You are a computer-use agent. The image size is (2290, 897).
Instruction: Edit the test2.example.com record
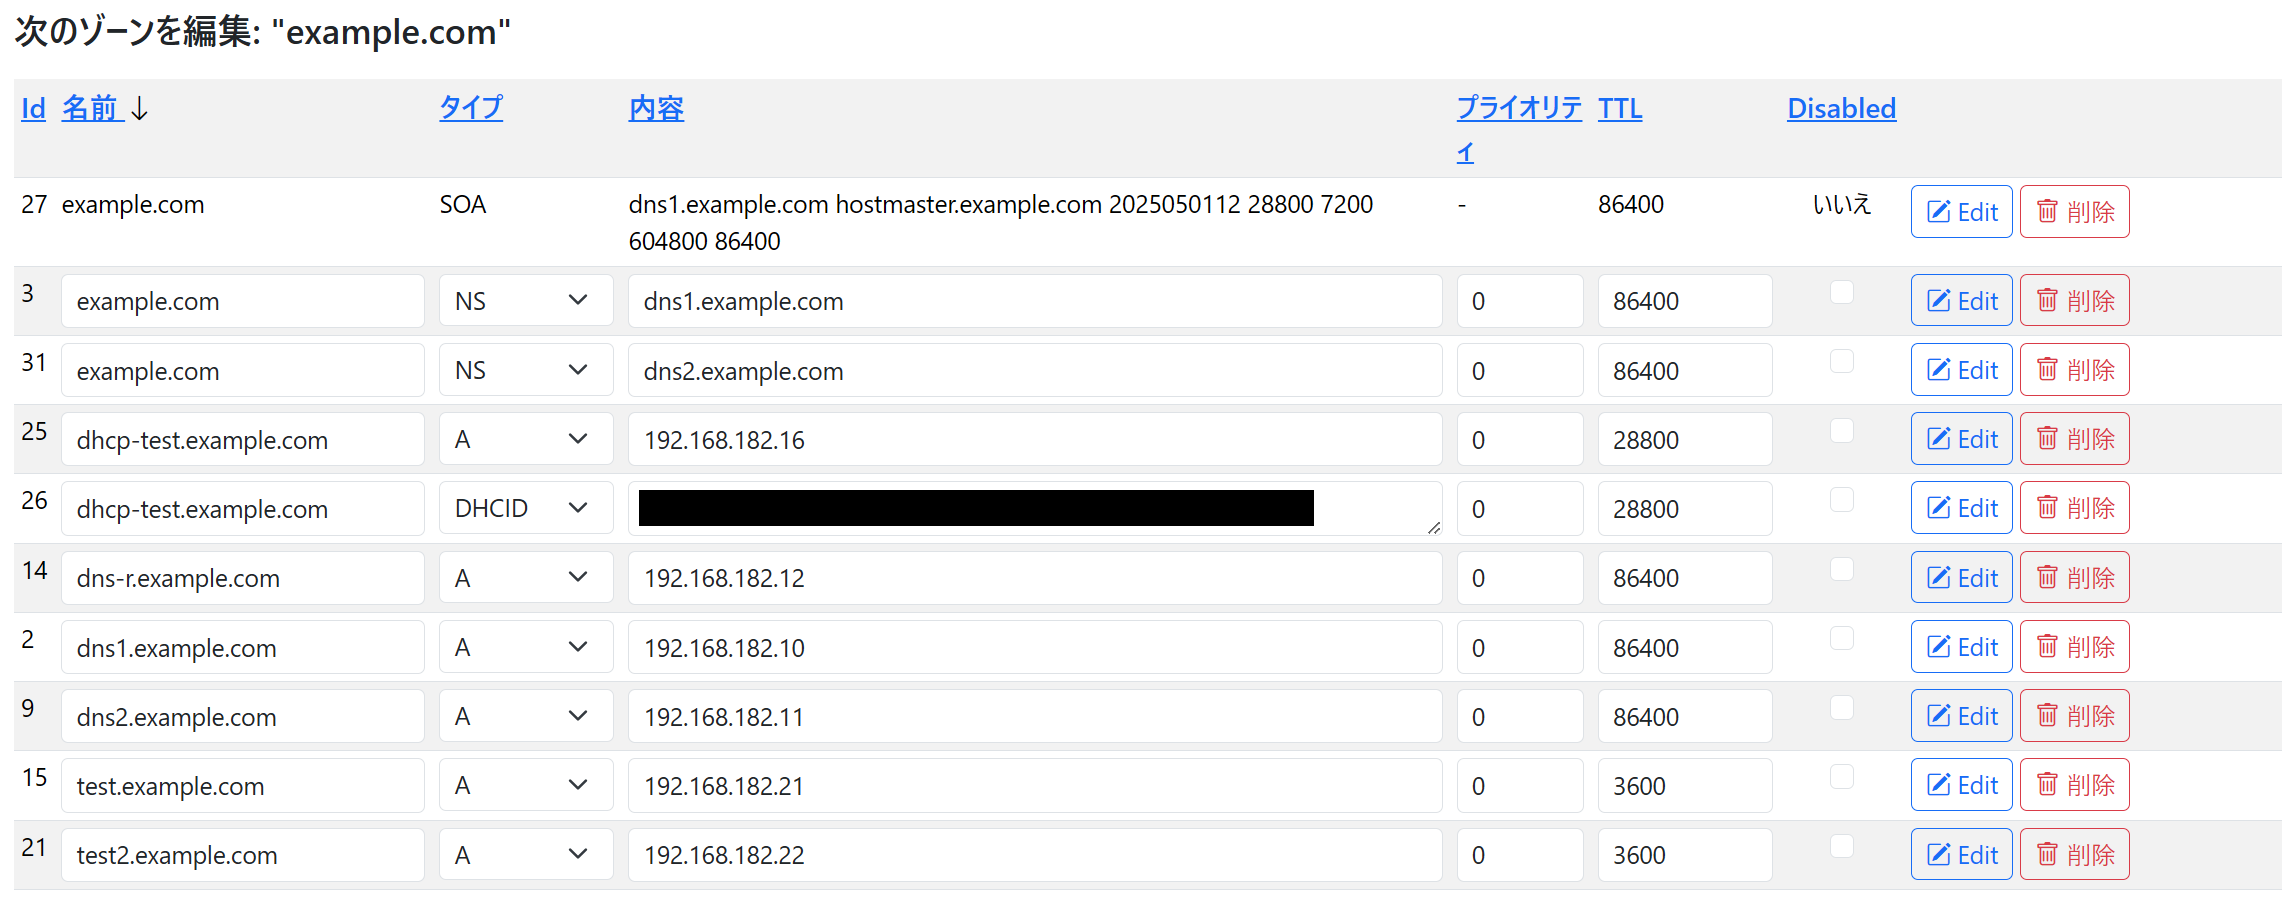tap(1961, 854)
